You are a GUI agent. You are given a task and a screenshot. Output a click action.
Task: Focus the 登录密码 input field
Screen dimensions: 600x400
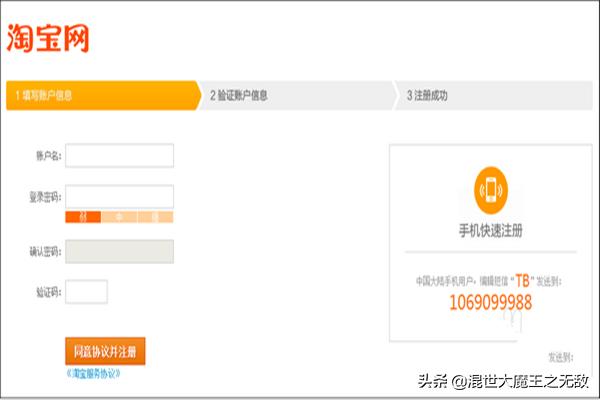[119, 196]
